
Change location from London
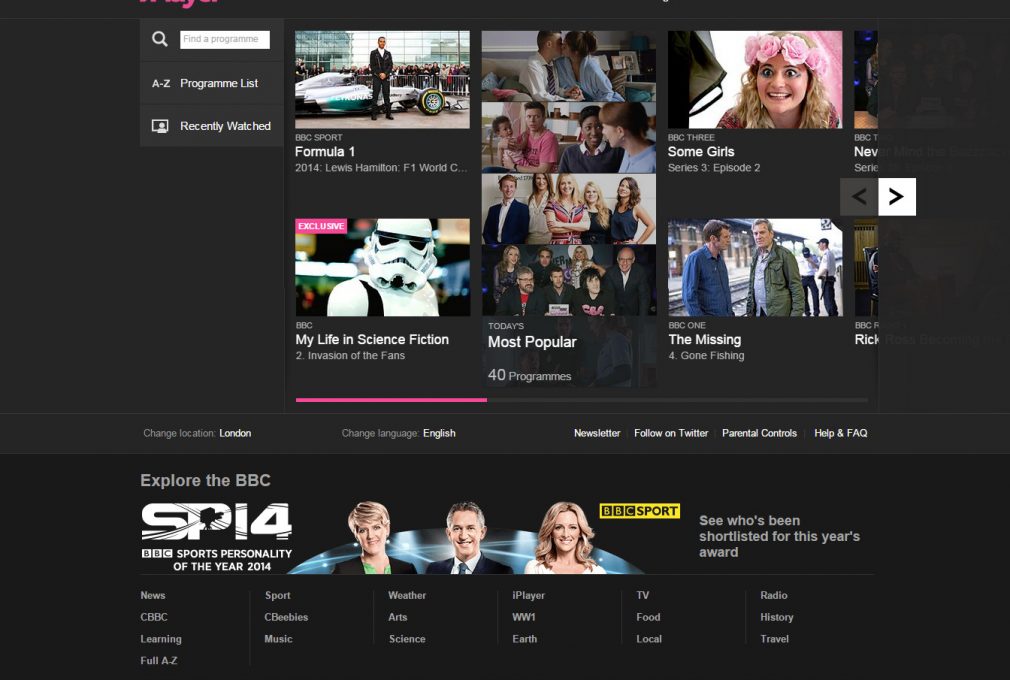click(x=235, y=433)
